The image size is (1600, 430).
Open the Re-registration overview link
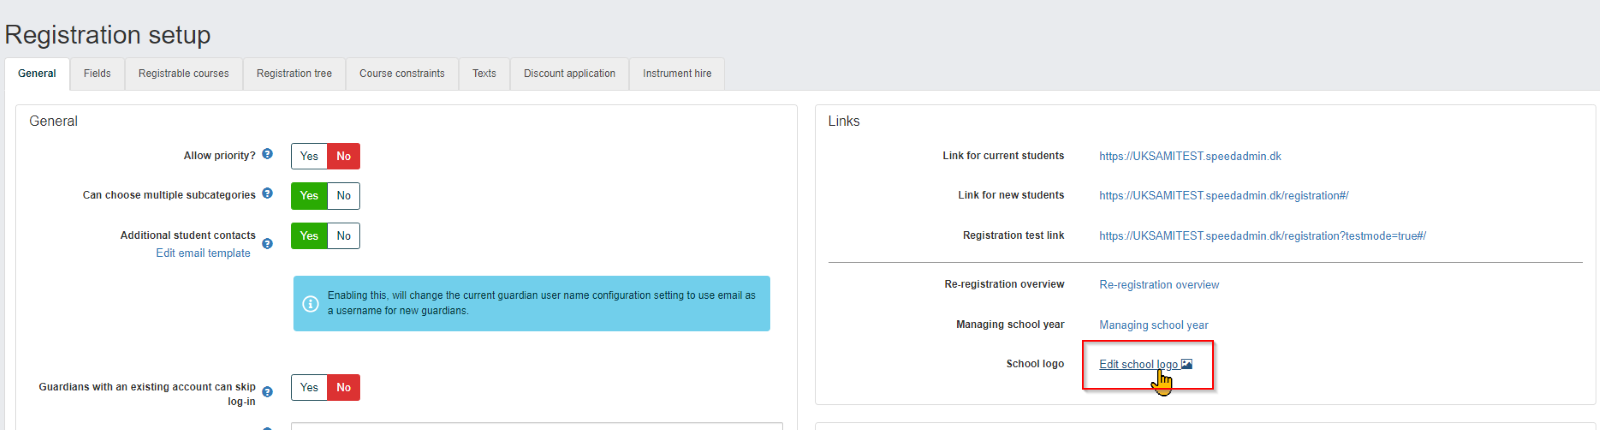(x=1159, y=285)
